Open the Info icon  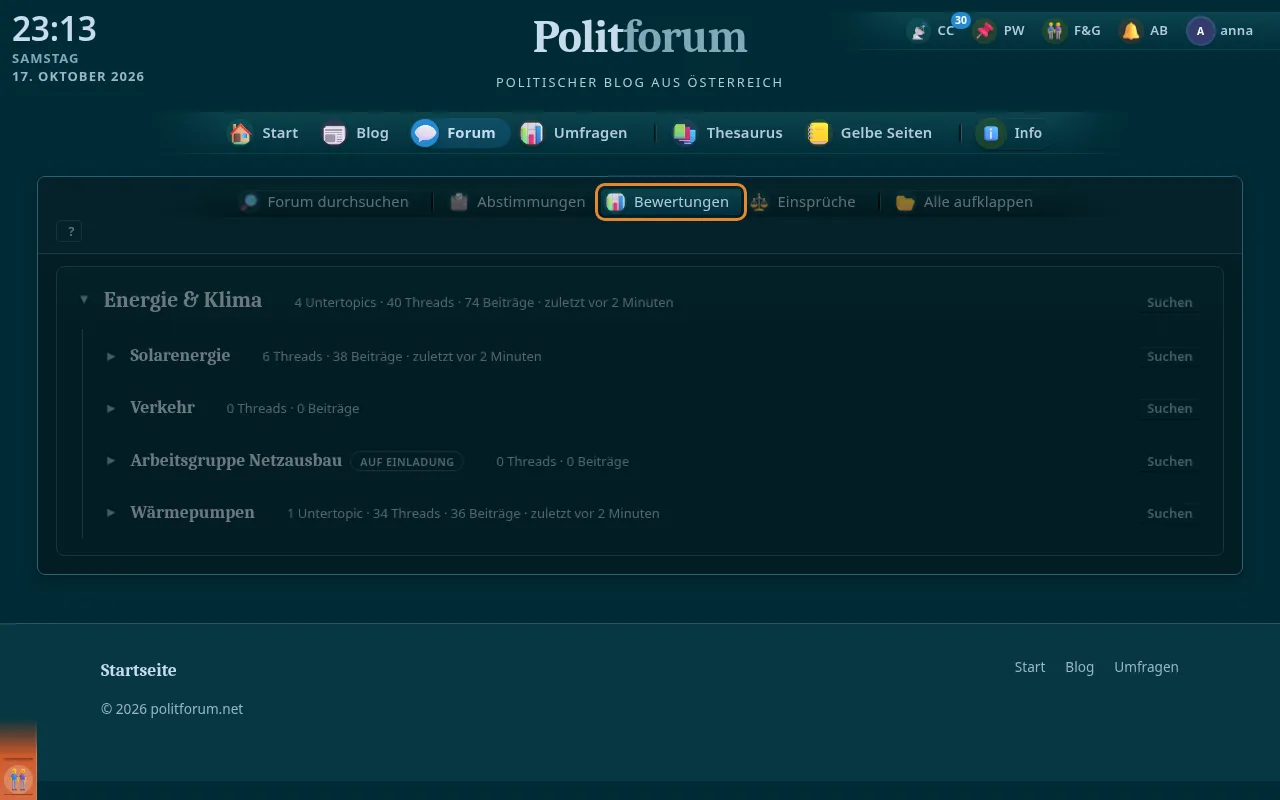992,133
